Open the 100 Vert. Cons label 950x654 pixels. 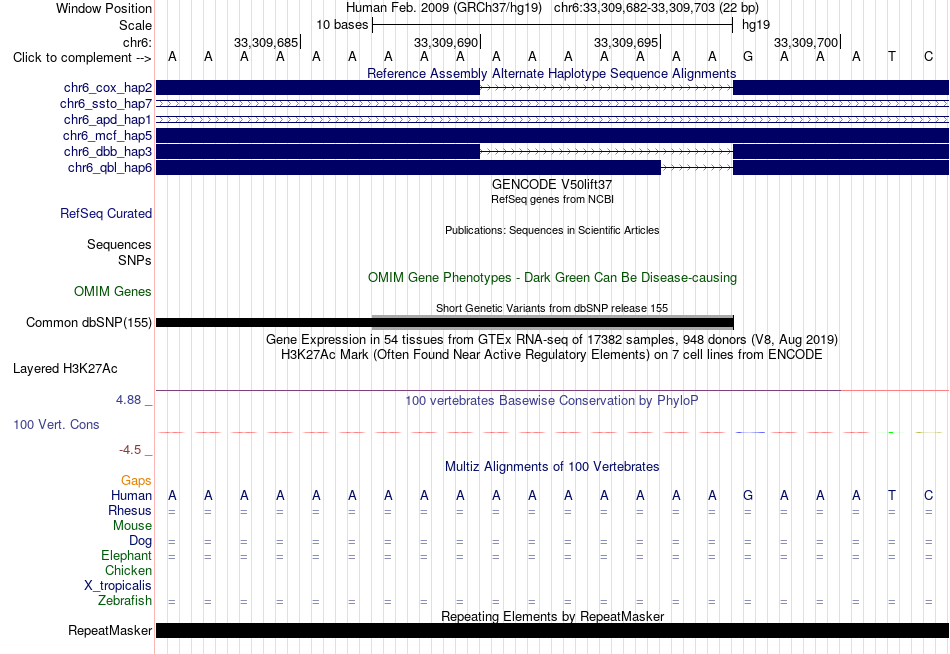pyautogui.click(x=56, y=424)
